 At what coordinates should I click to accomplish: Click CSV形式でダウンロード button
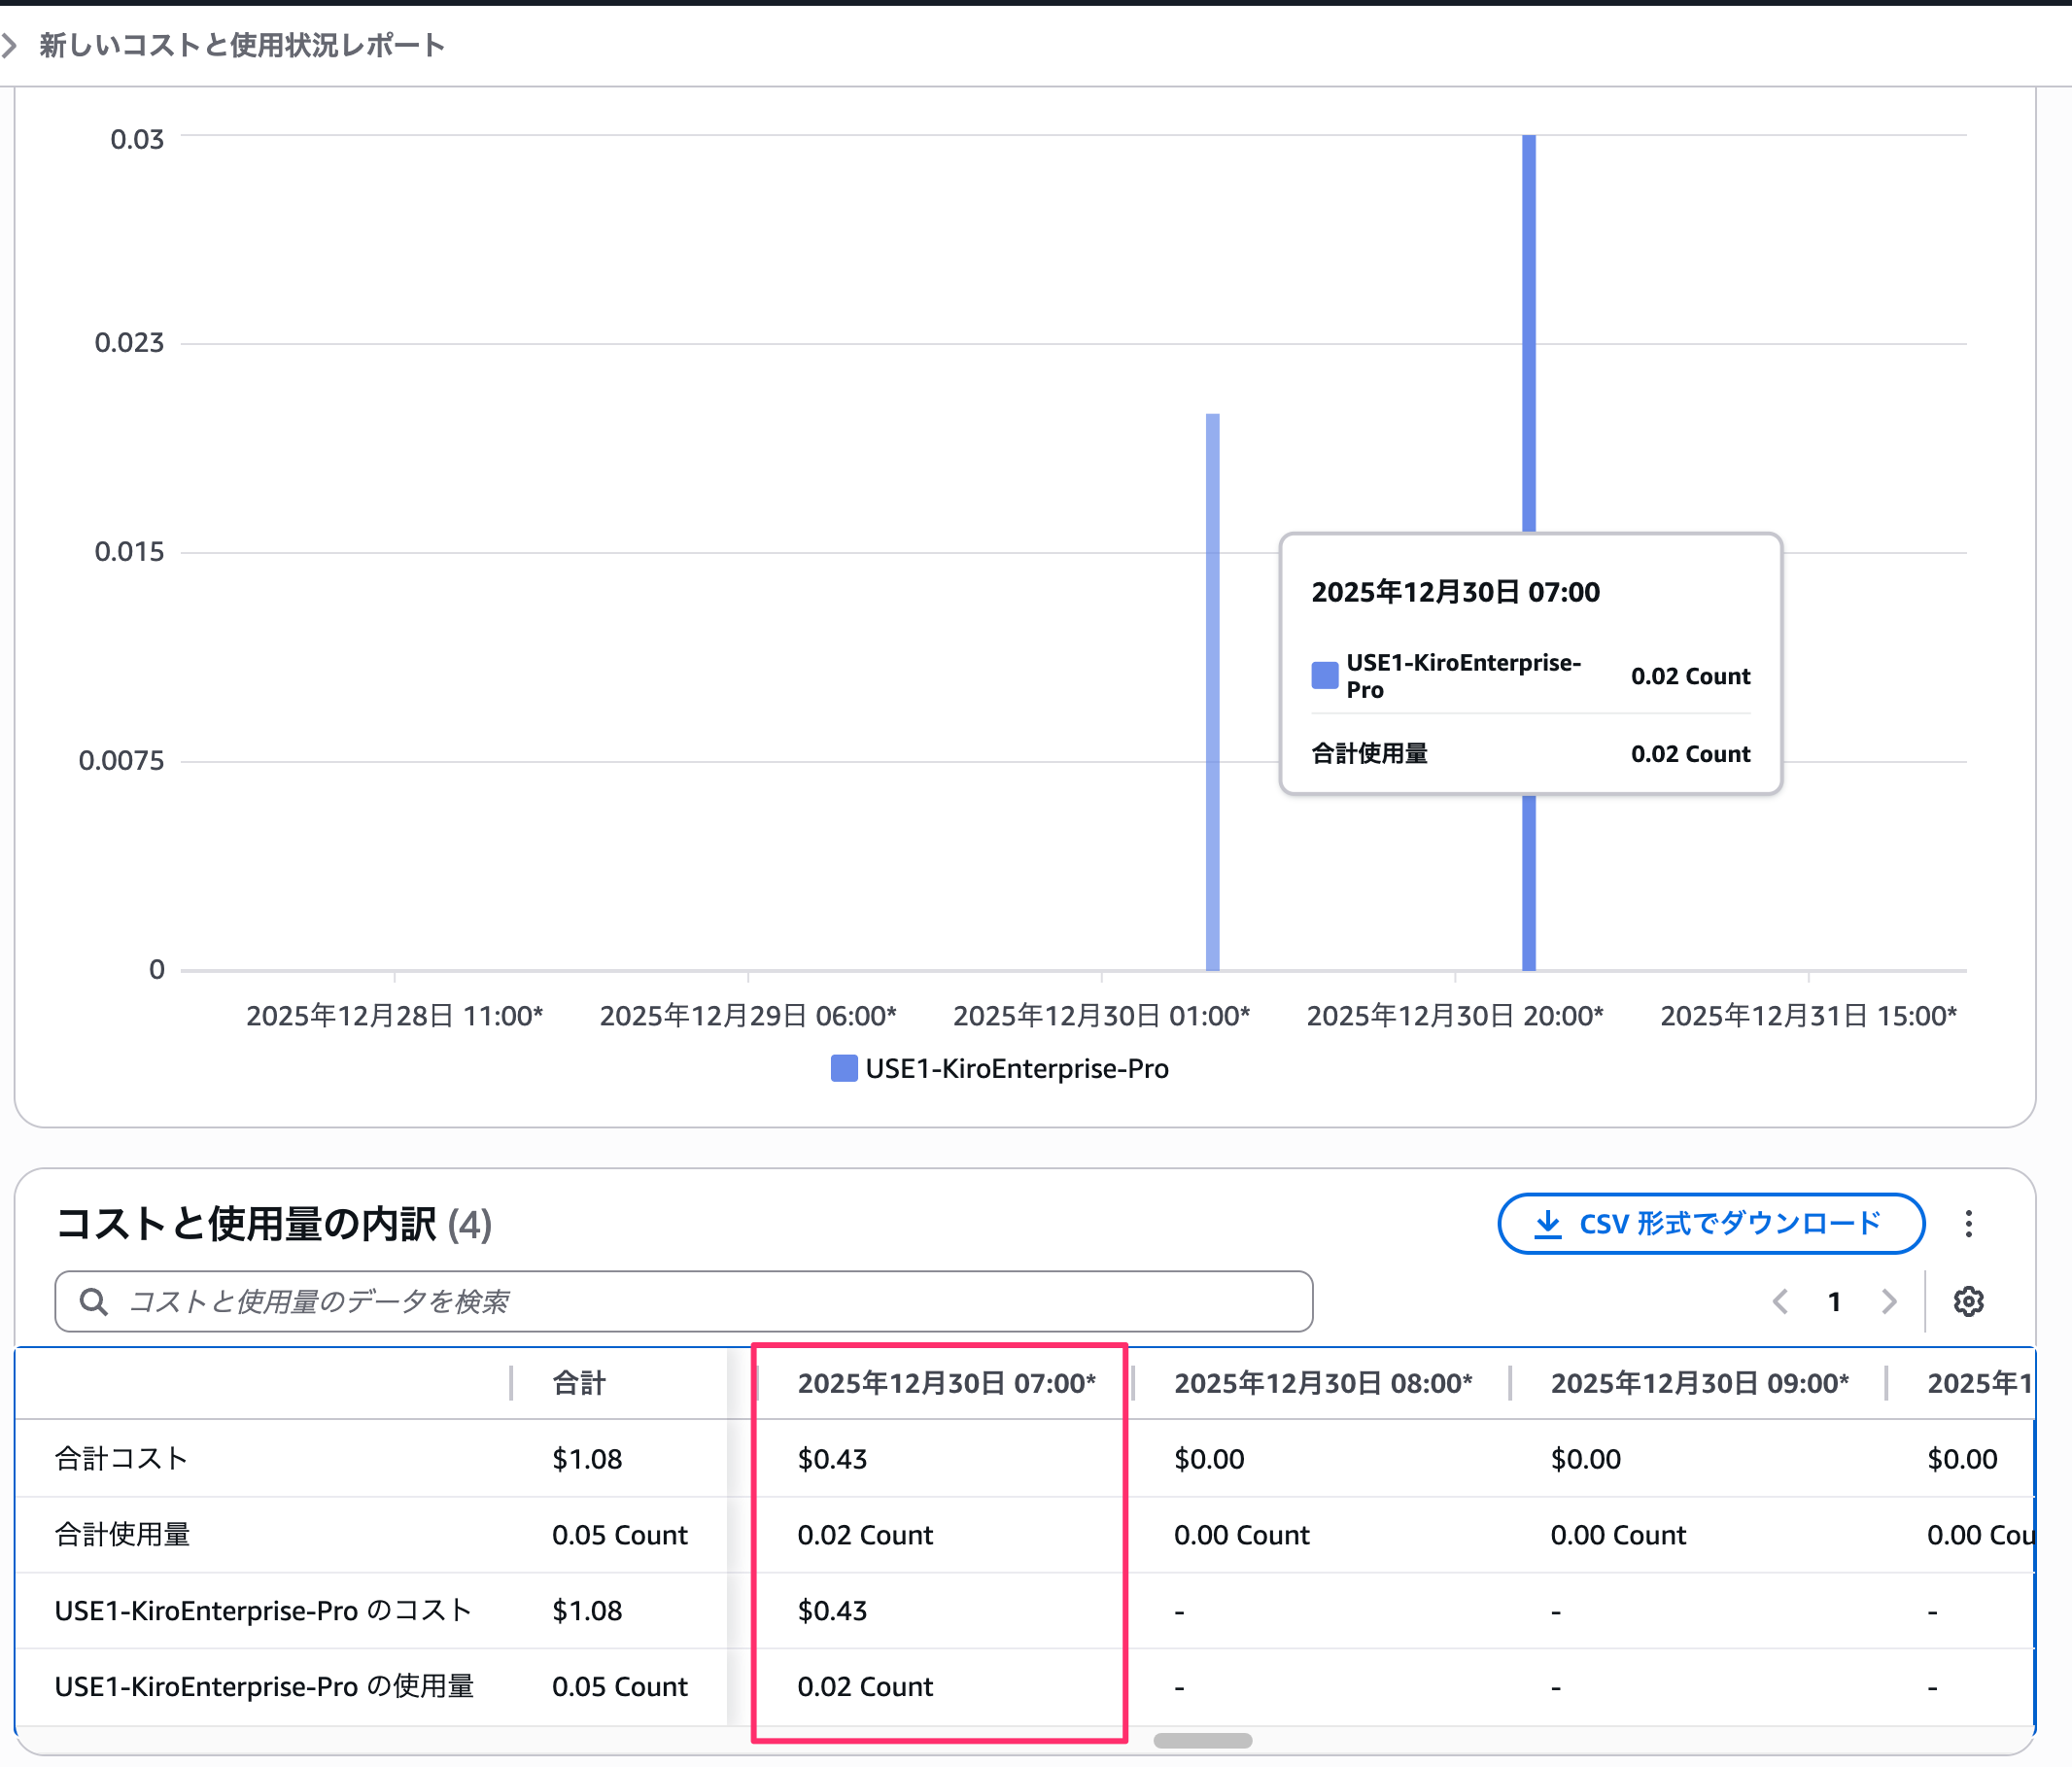tap(1710, 1223)
